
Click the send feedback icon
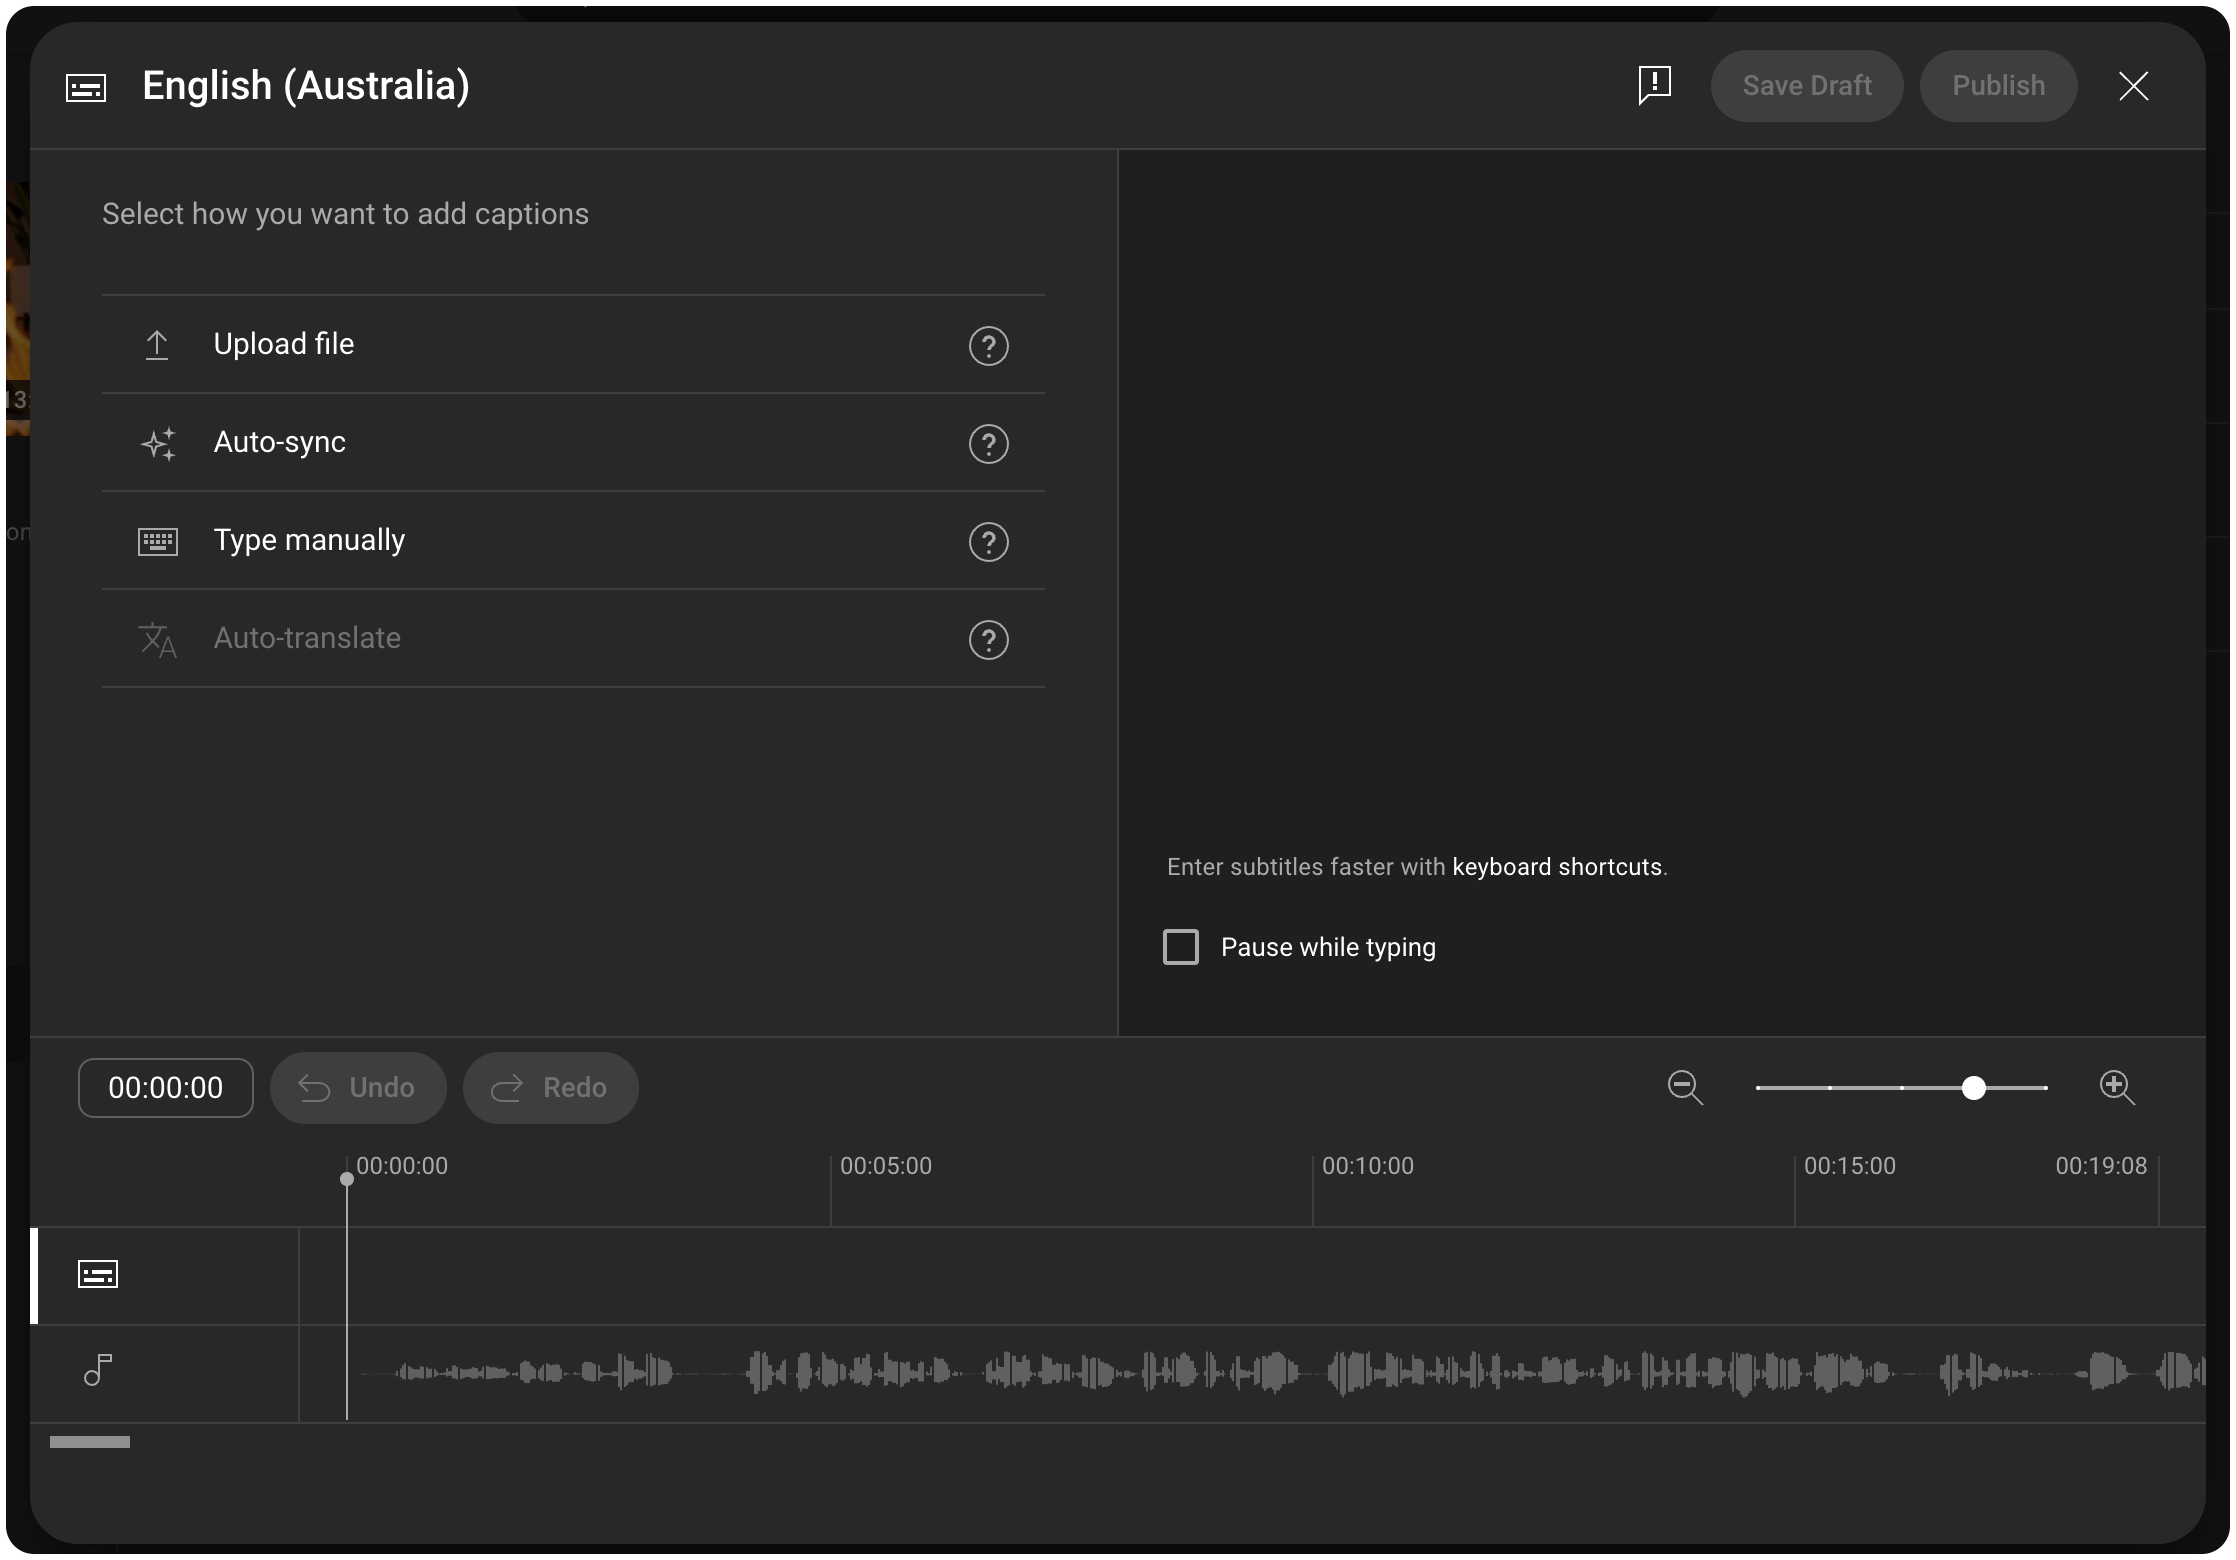(1655, 85)
